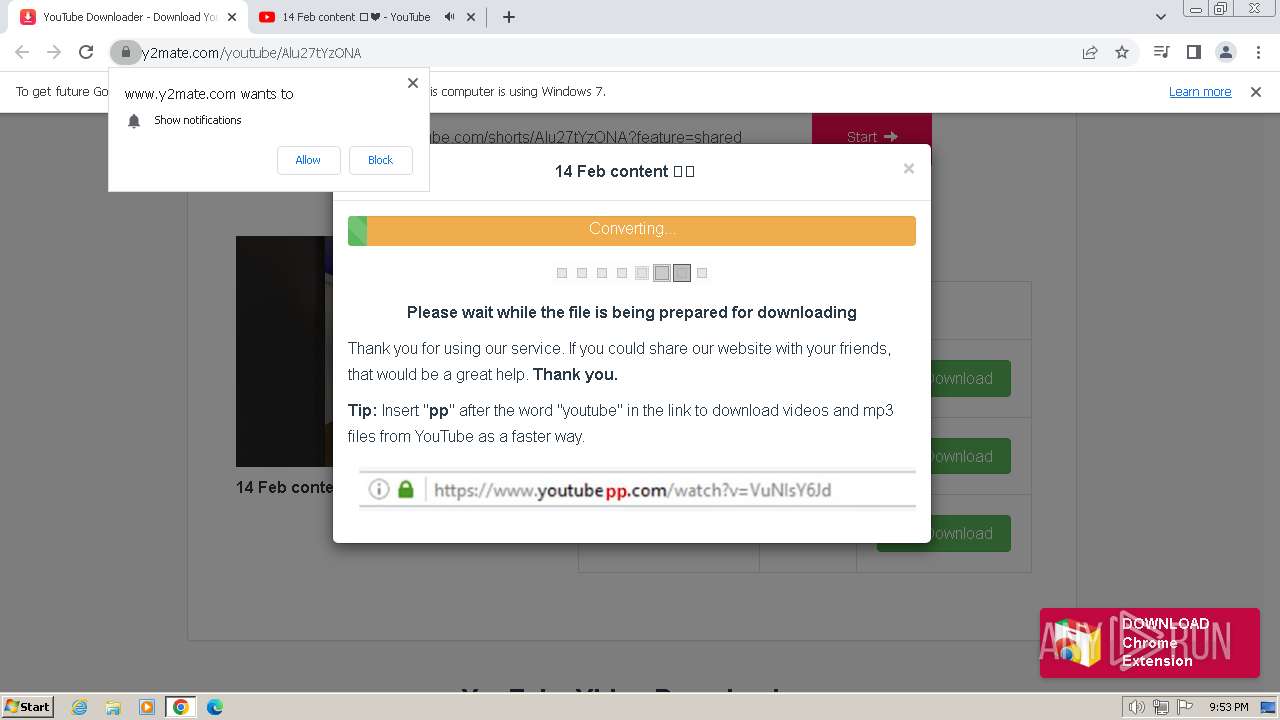Viewport: 1280px width, 720px height.
Task: Mute audio on the YouTube tab
Action: pyautogui.click(x=449, y=17)
